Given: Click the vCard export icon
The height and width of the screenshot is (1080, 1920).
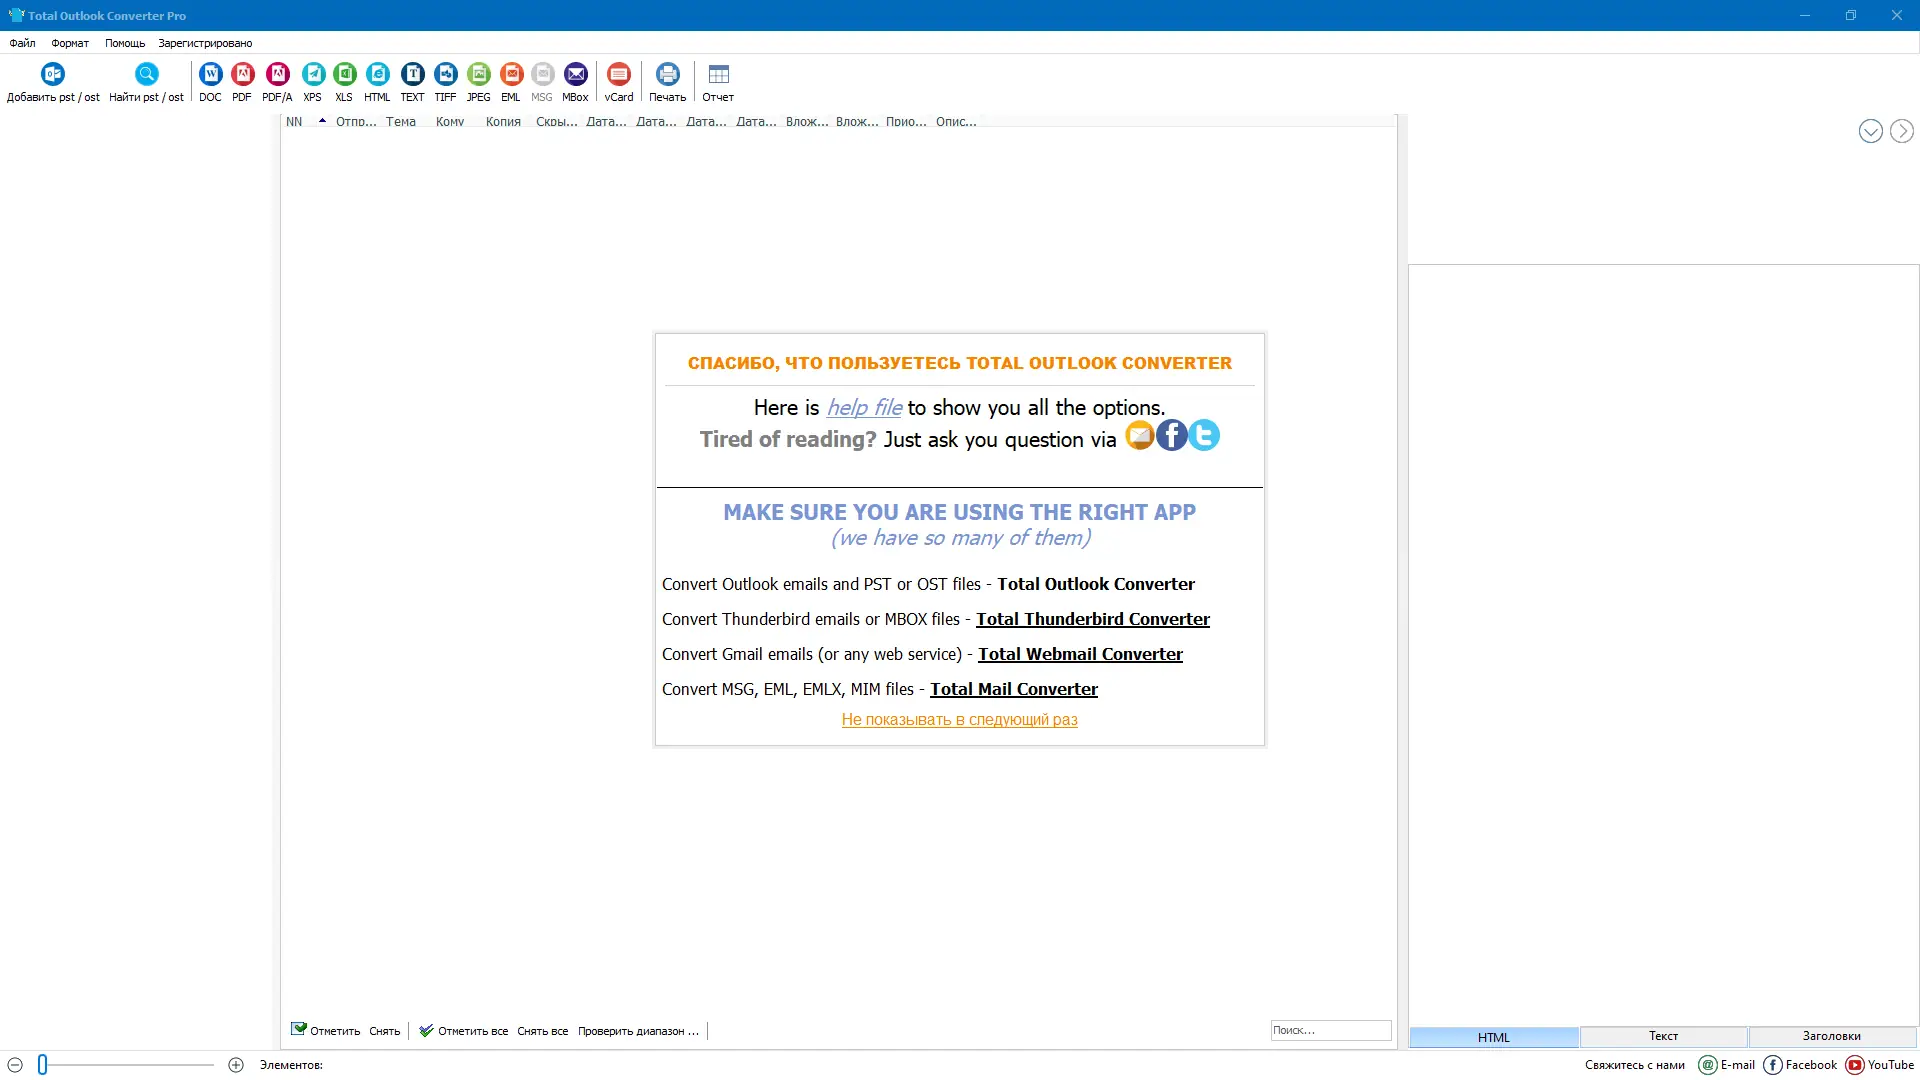Looking at the screenshot, I should pyautogui.click(x=619, y=75).
